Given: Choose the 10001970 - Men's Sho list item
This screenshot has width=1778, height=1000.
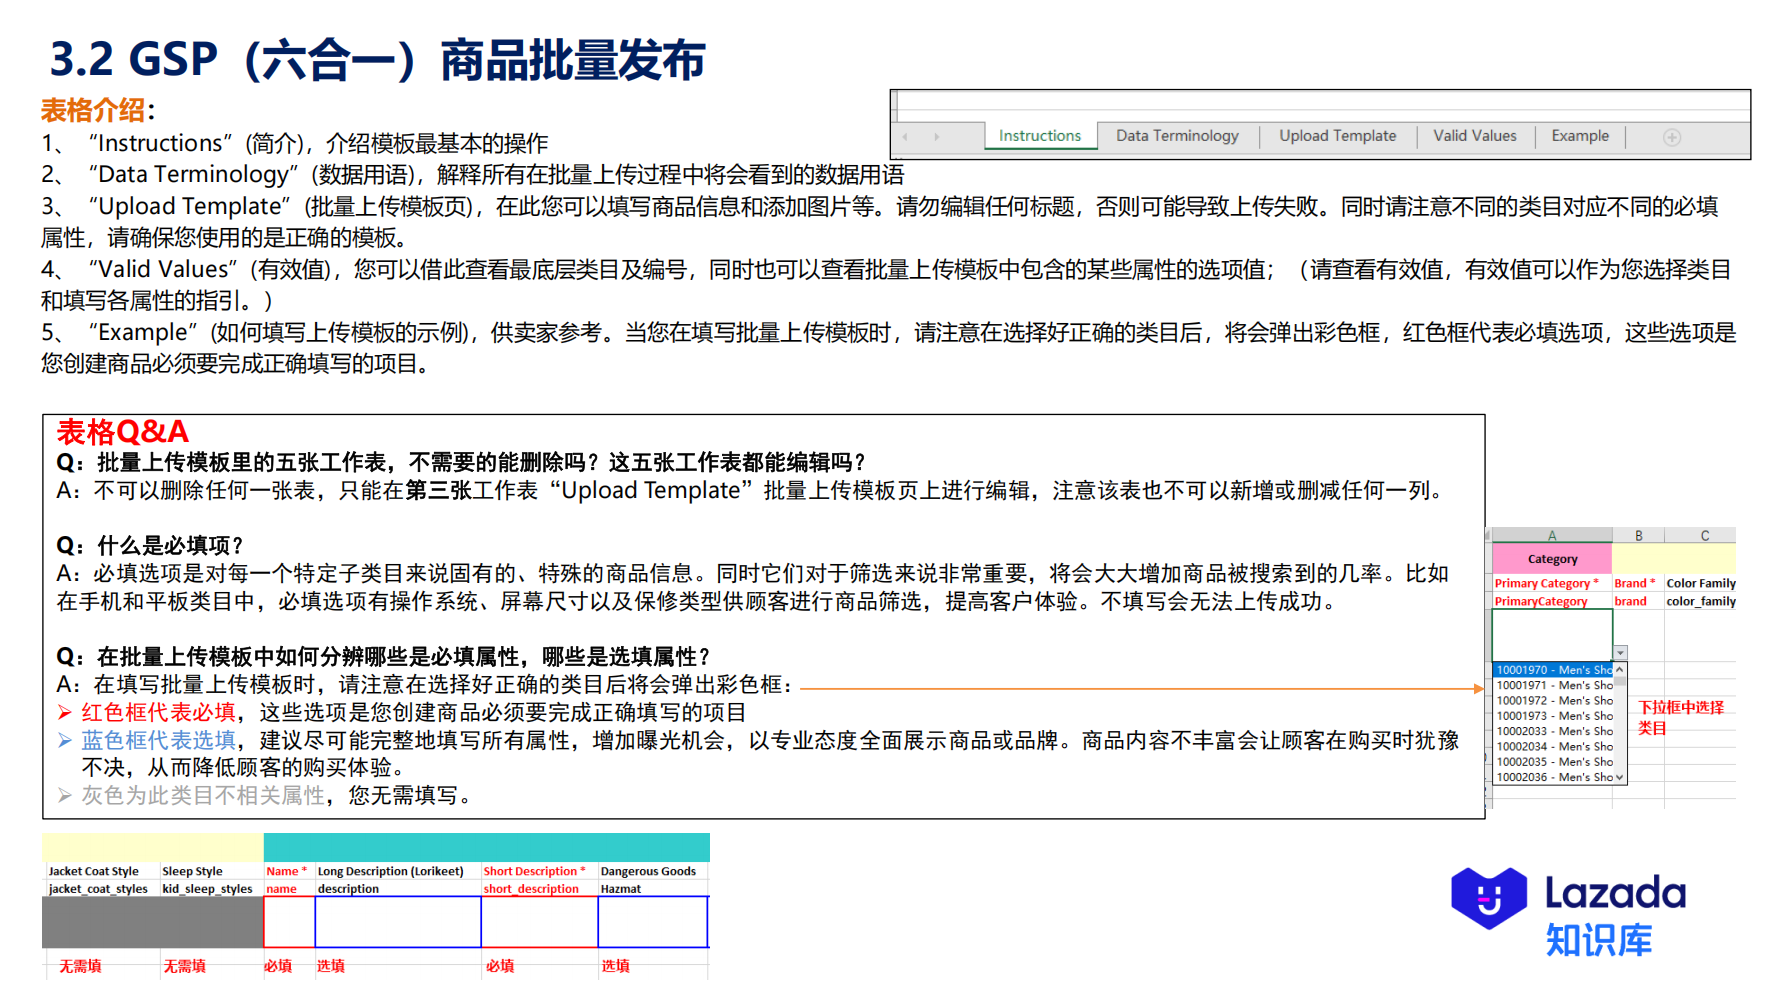Looking at the screenshot, I should pos(1553,670).
